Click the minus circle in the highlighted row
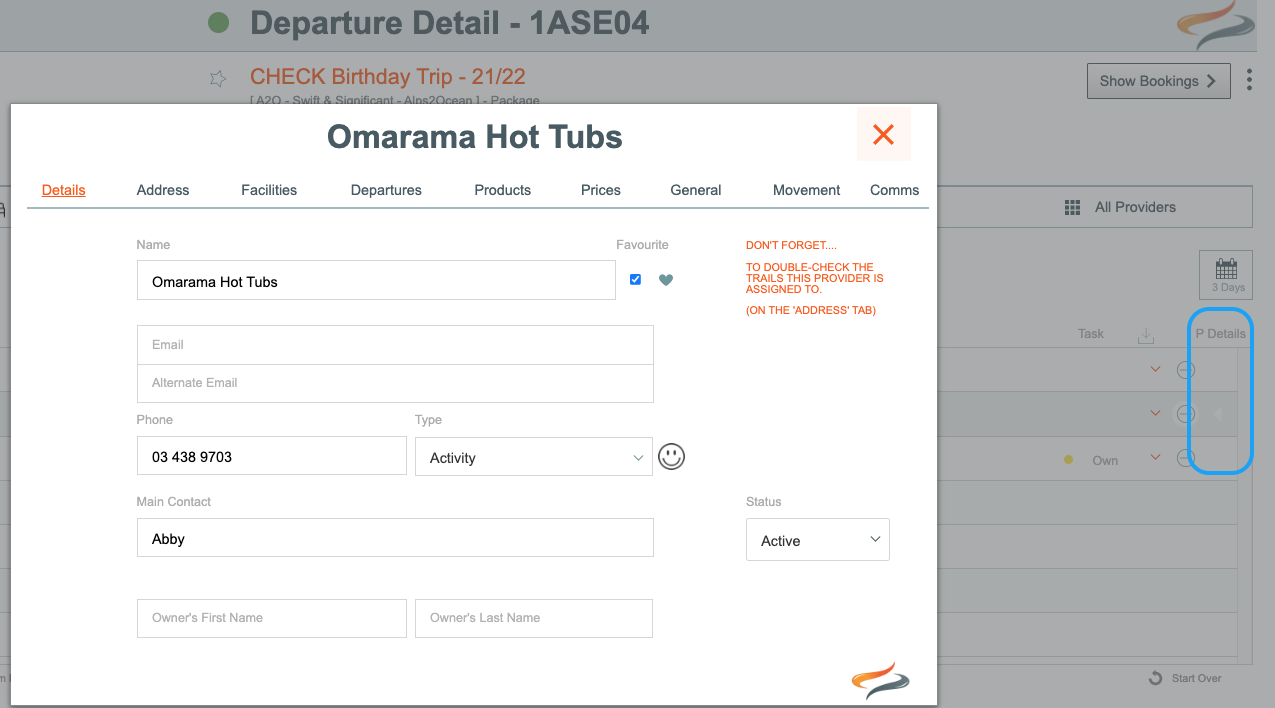This screenshot has width=1275, height=708. 1185,413
